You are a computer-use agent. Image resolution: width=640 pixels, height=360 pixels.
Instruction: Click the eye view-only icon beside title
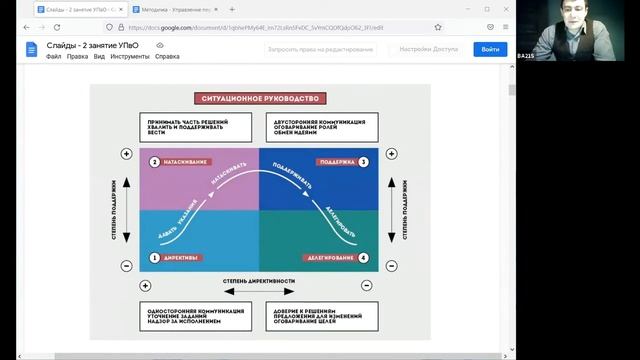[160, 45]
